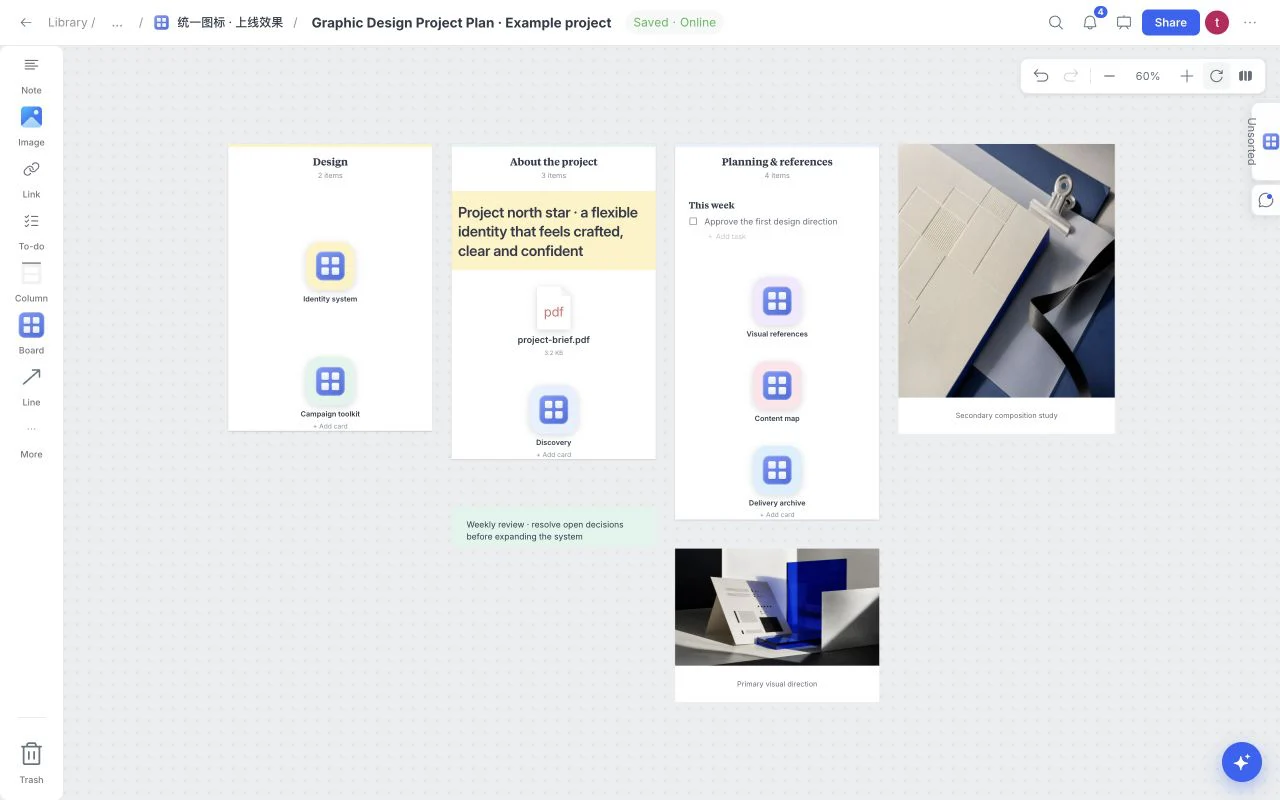This screenshot has width=1280, height=800.
Task: Select the Link tool in the sidebar
Action: point(31,178)
